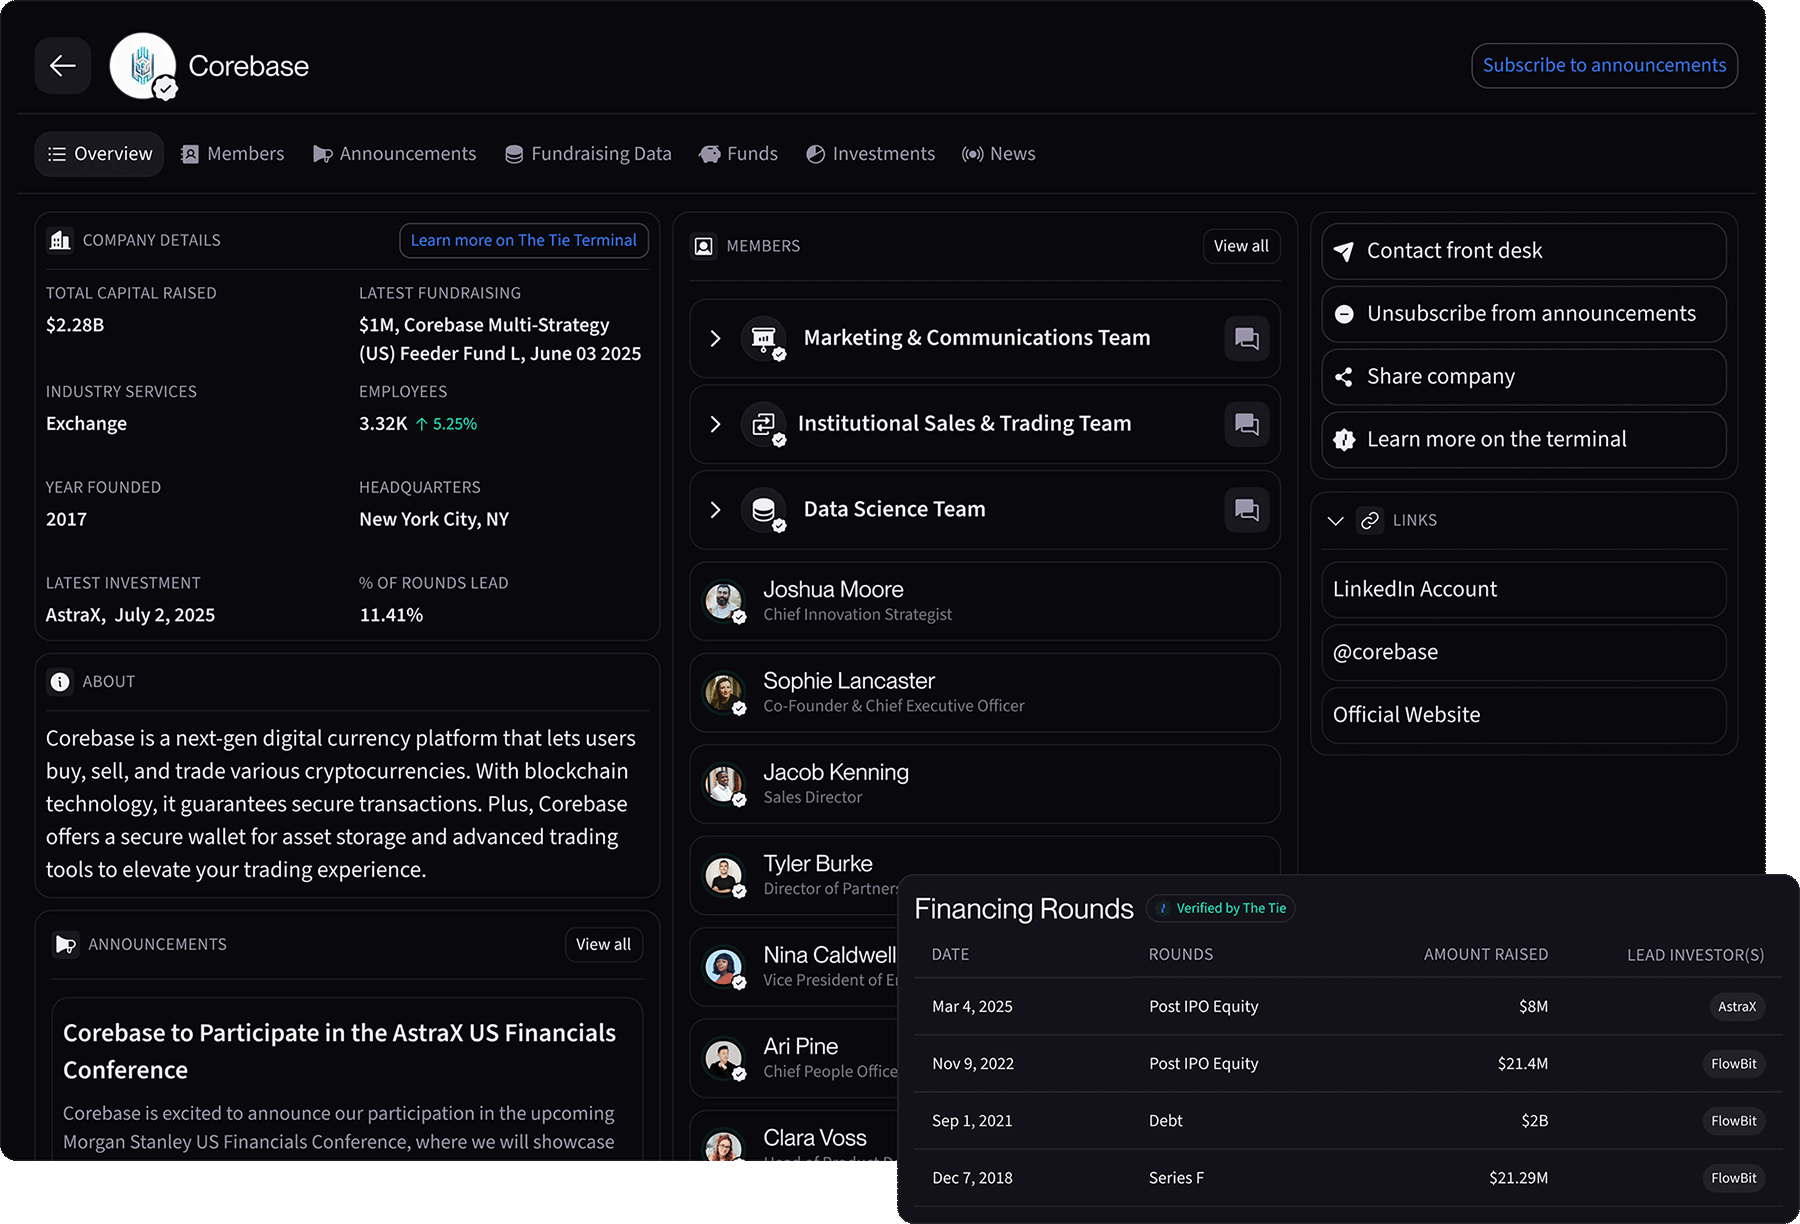Open the Official Website link
Screen dimensions: 1800x1224
pyautogui.click(x=1405, y=714)
